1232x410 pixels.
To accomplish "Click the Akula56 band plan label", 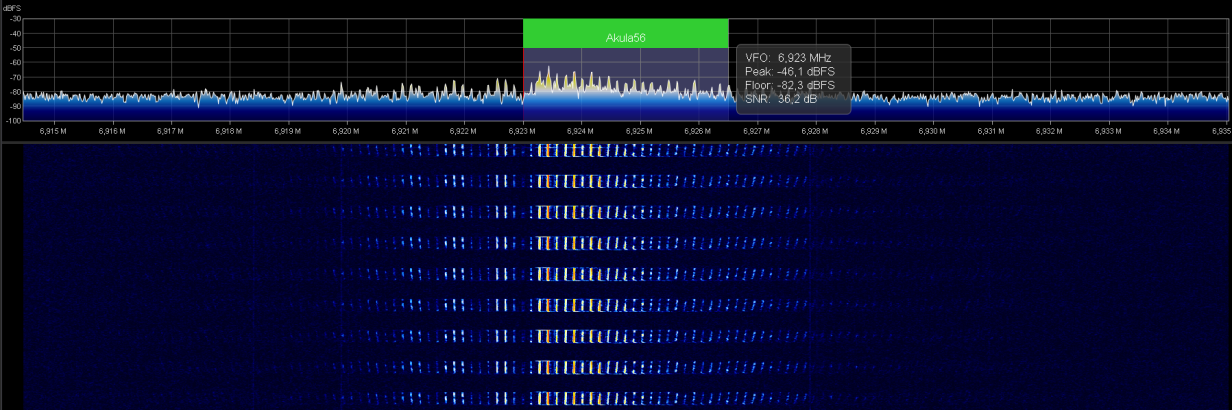I will 625,34.
